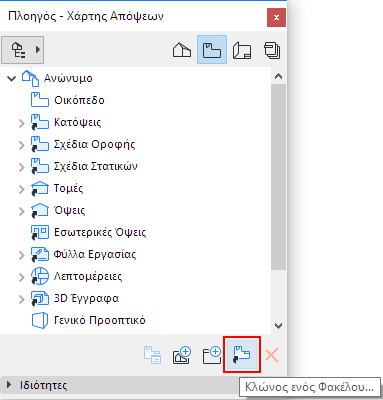Click the Σχέδια Οροφής folder icon
Viewport: 383px width, 400px height.
click(x=40, y=144)
